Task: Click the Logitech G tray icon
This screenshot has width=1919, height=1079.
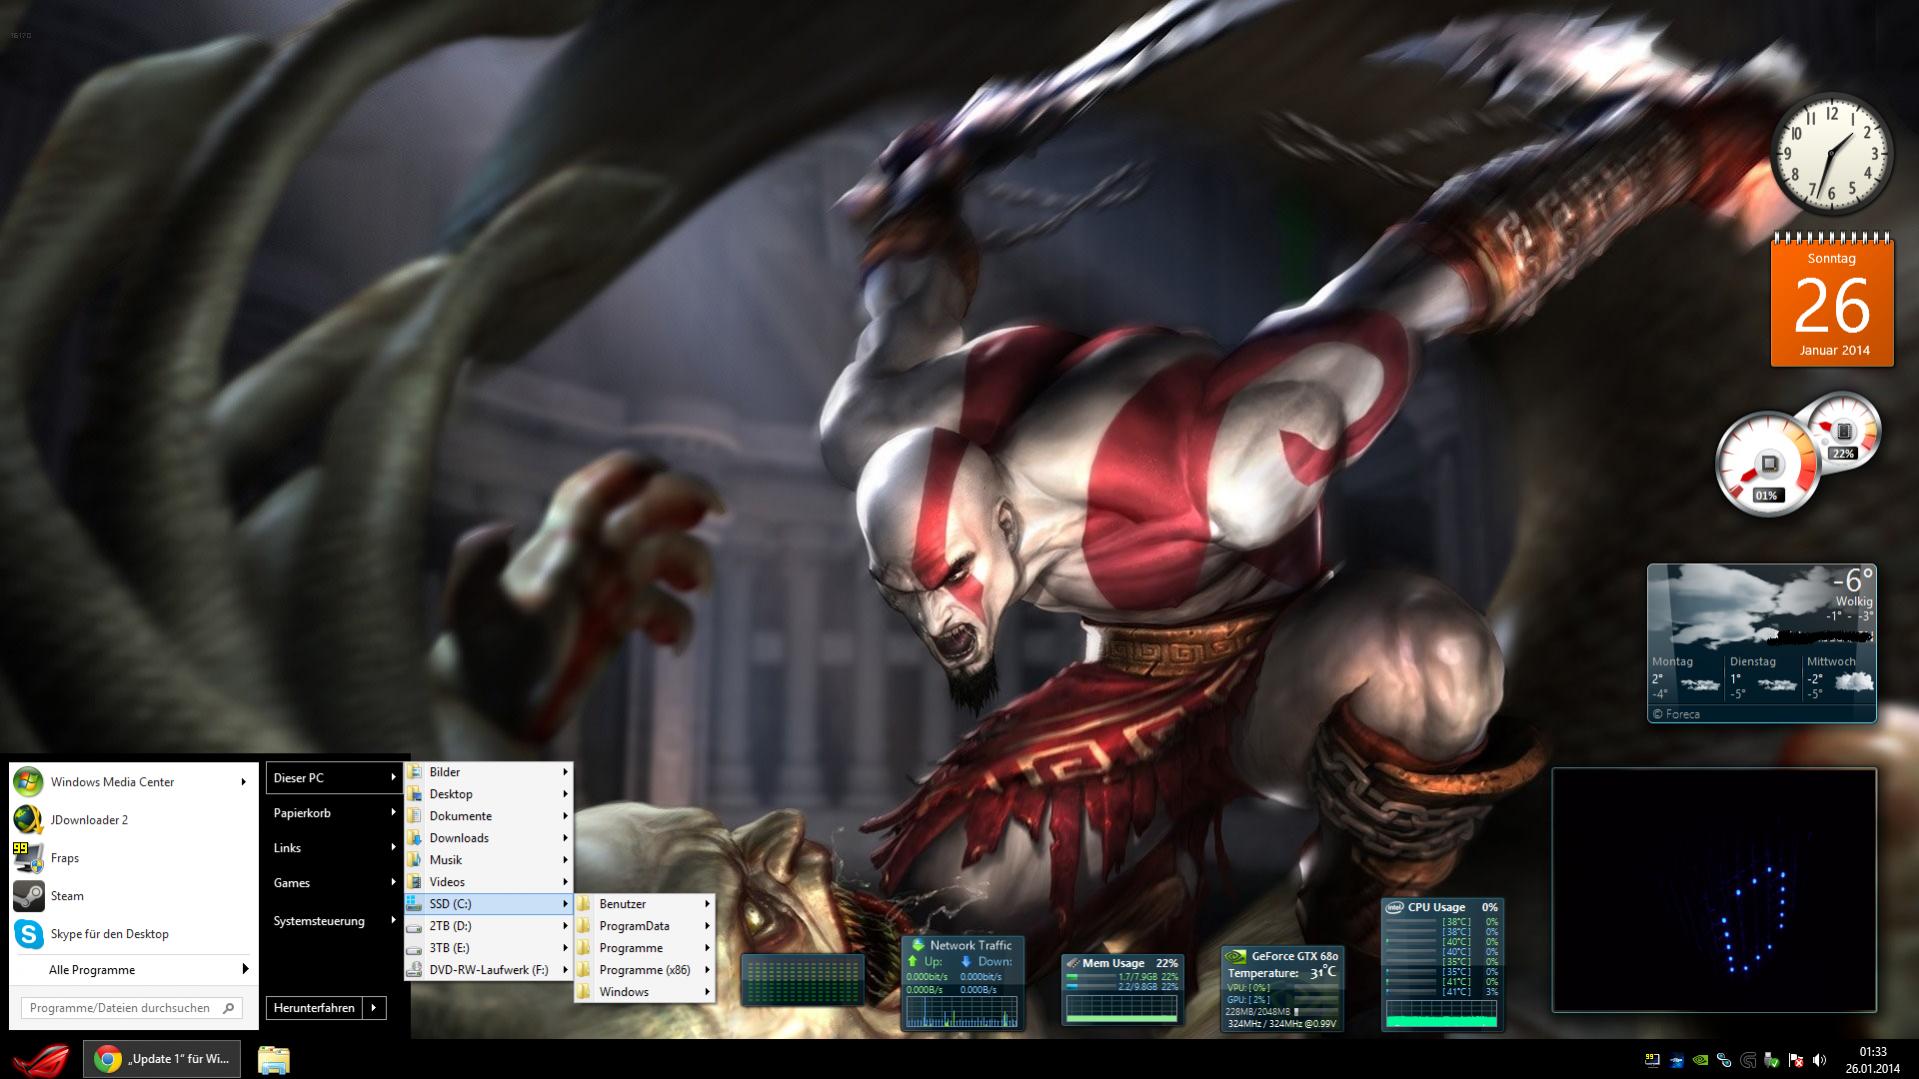Action: 1748,1060
